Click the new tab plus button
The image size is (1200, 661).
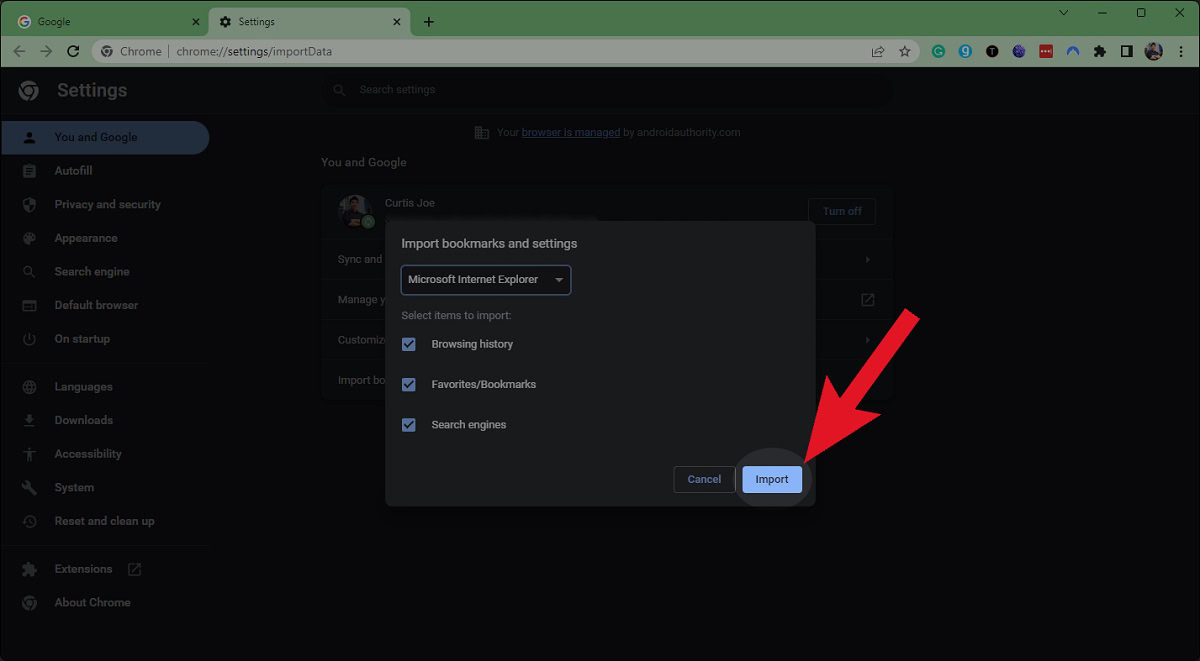[429, 22]
